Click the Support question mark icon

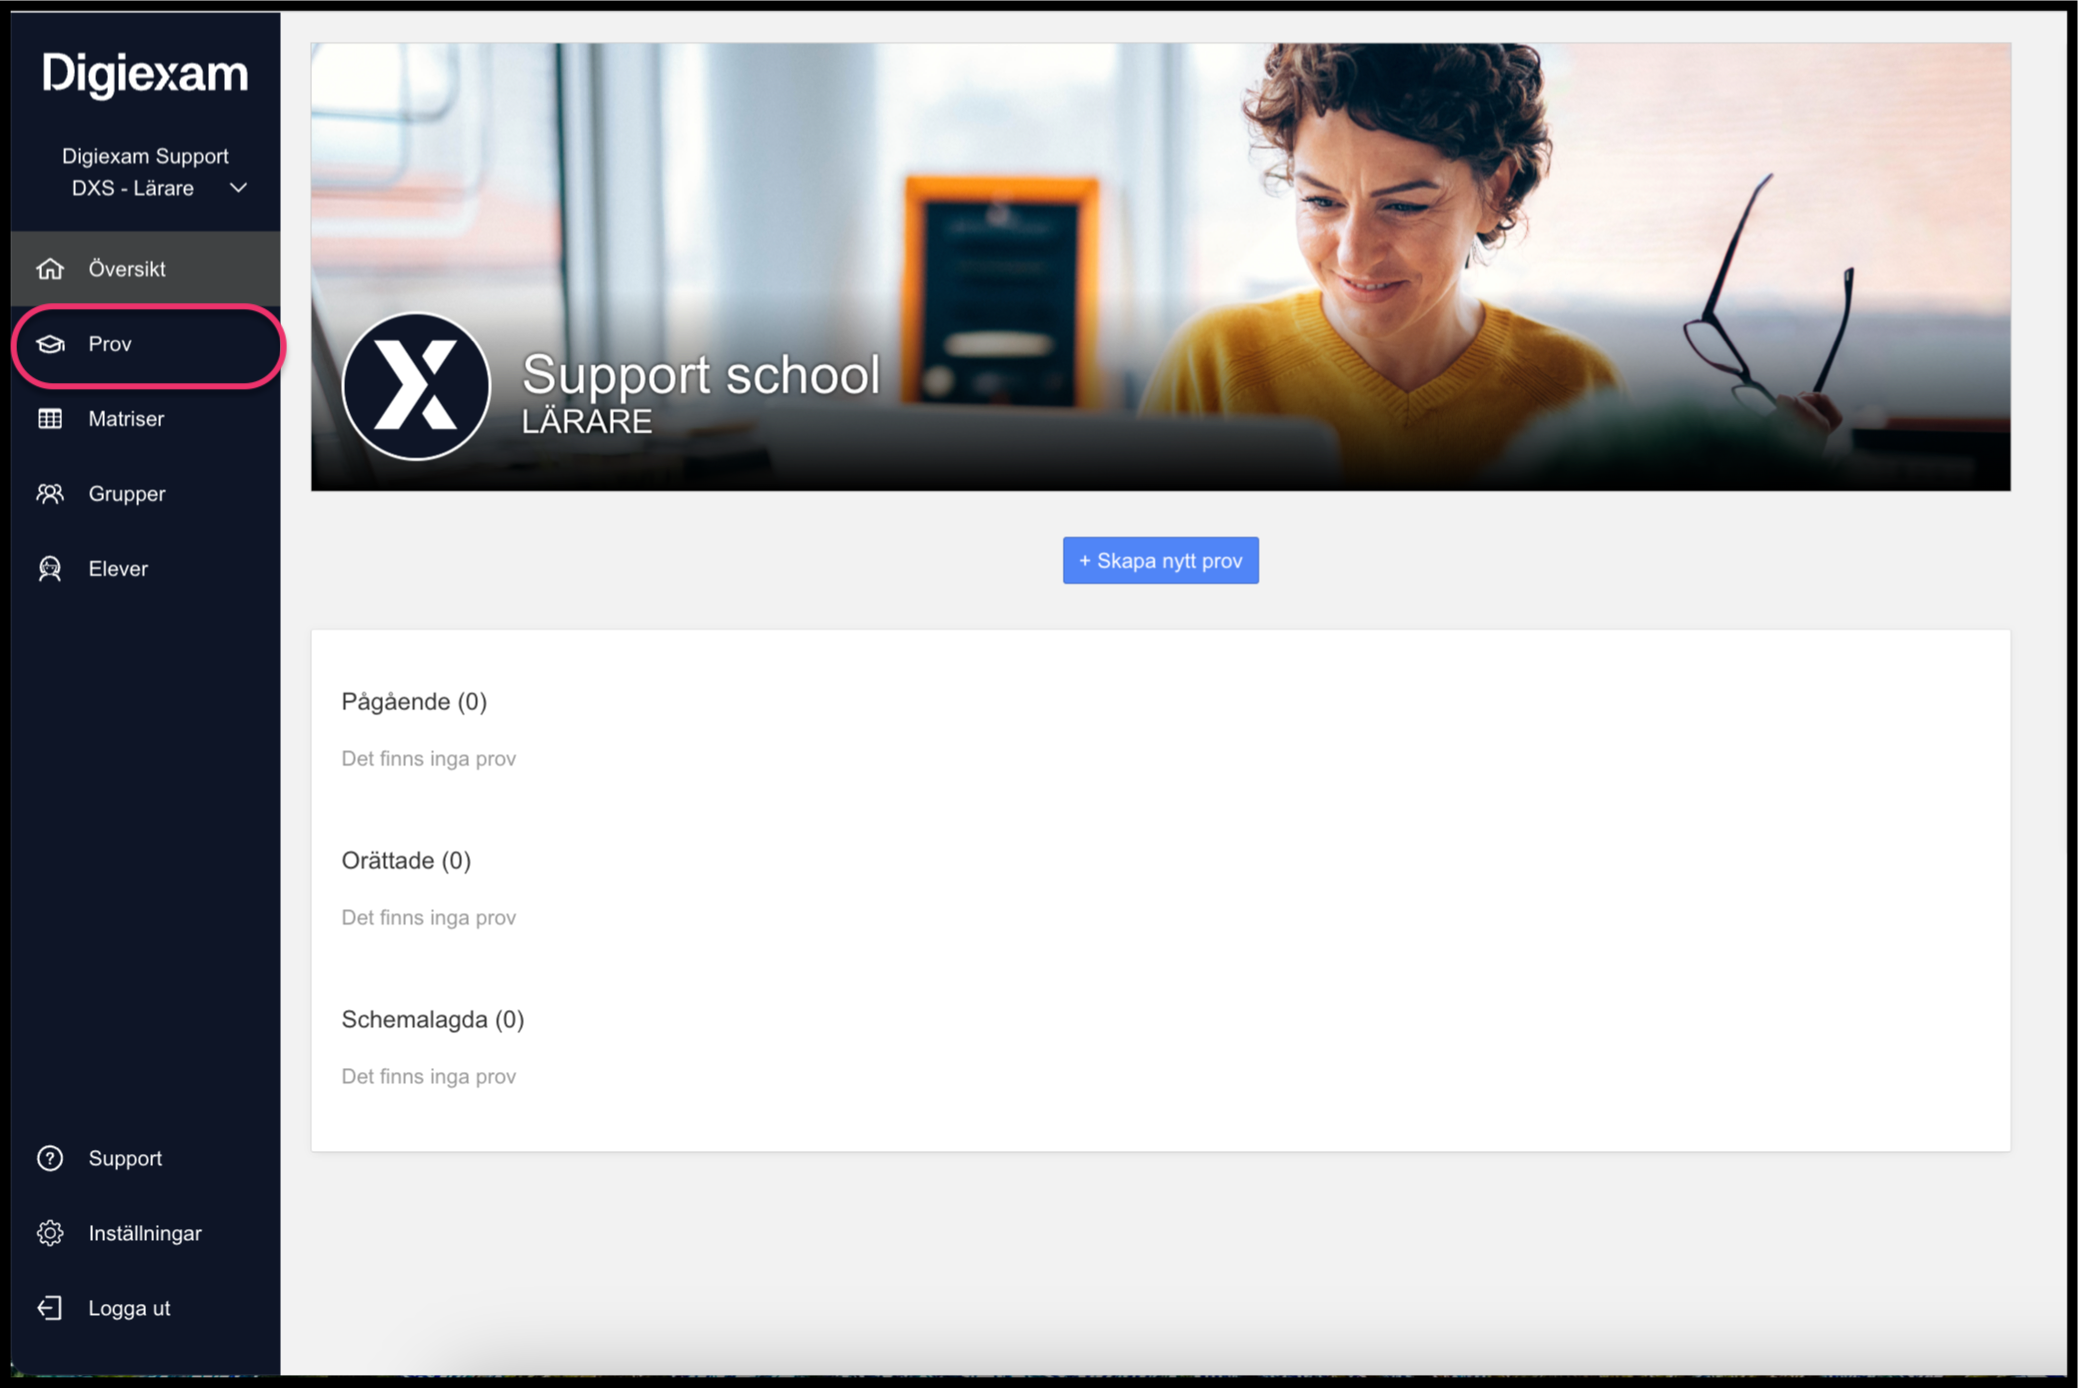coord(50,1158)
